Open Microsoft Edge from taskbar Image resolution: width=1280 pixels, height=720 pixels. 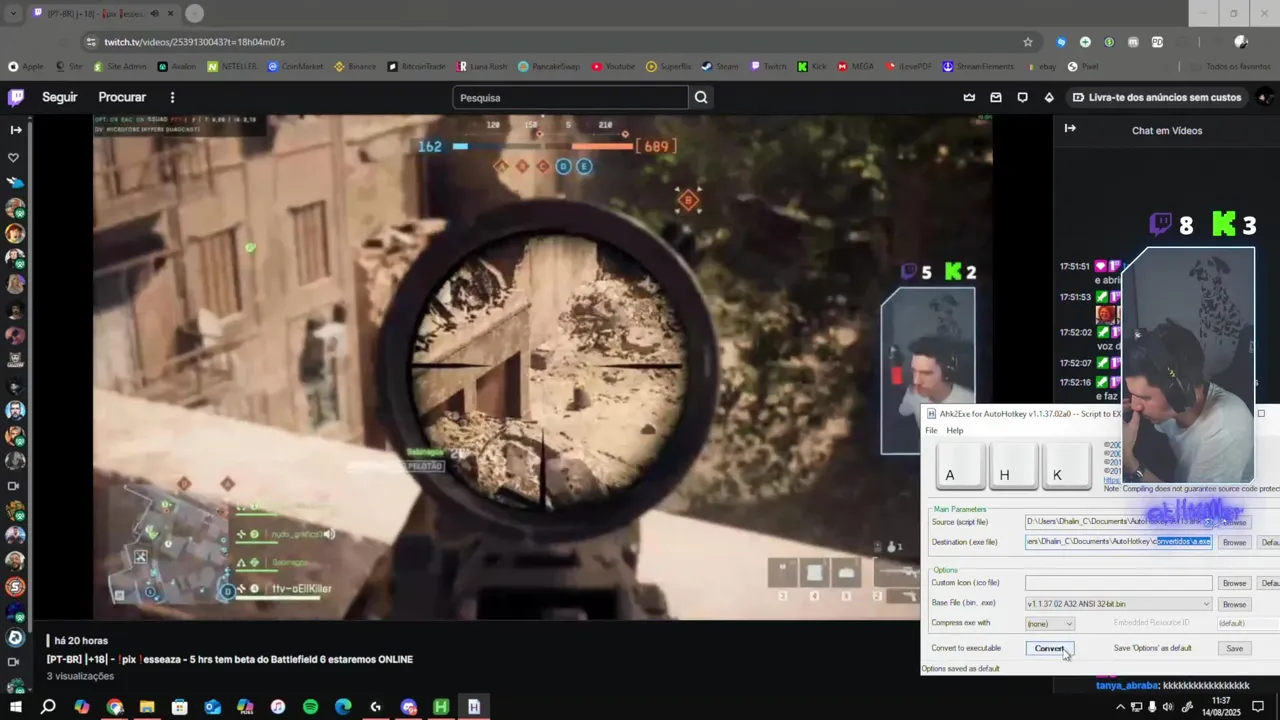point(343,707)
